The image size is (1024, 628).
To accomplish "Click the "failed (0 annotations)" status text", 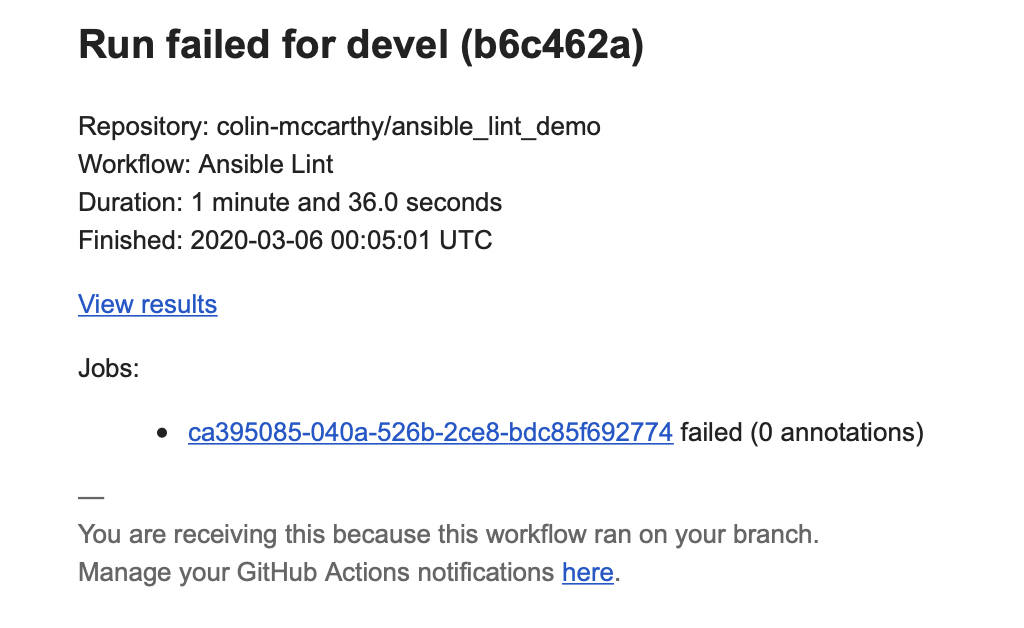I will pyautogui.click(x=801, y=433).
